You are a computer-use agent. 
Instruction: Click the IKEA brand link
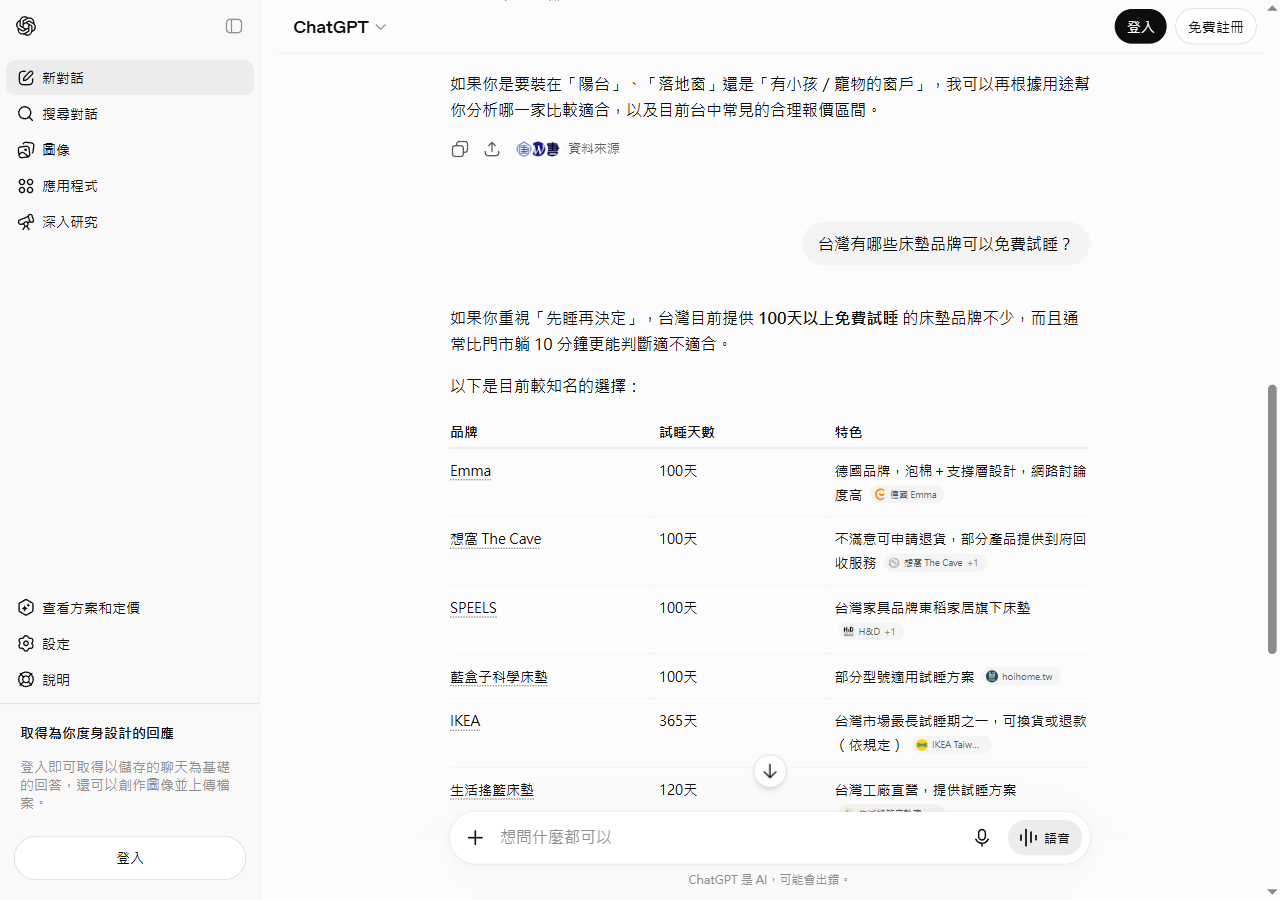click(465, 721)
